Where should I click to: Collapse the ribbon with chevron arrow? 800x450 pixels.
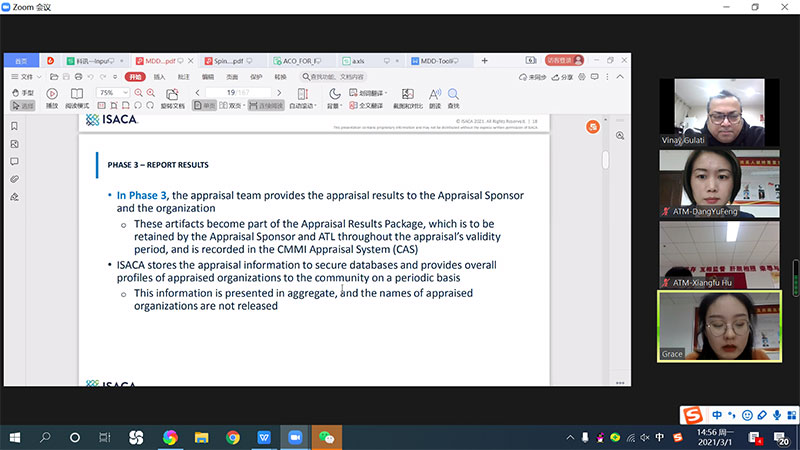click(x=620, y=77)
